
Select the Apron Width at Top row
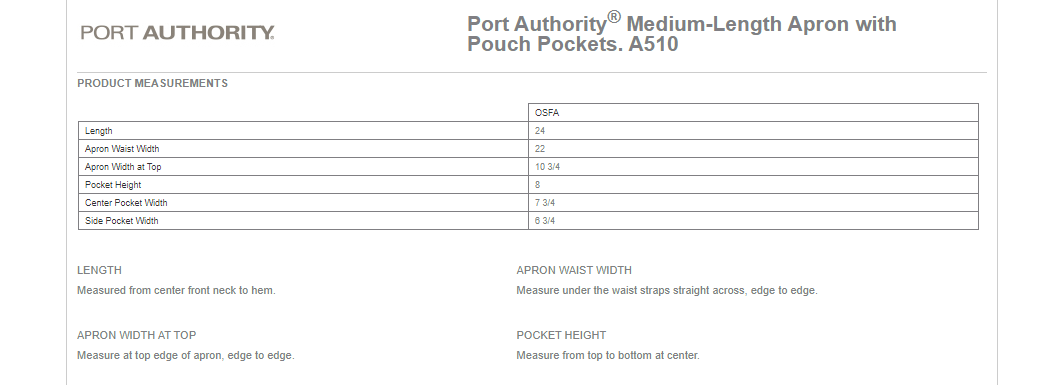click(x=528, y=167)
